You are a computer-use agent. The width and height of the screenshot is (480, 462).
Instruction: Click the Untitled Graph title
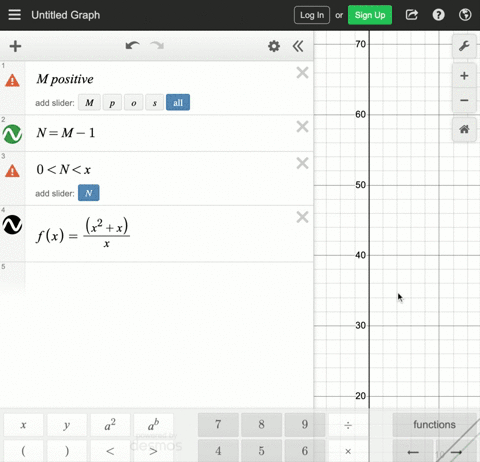click(x=66, y=15)
